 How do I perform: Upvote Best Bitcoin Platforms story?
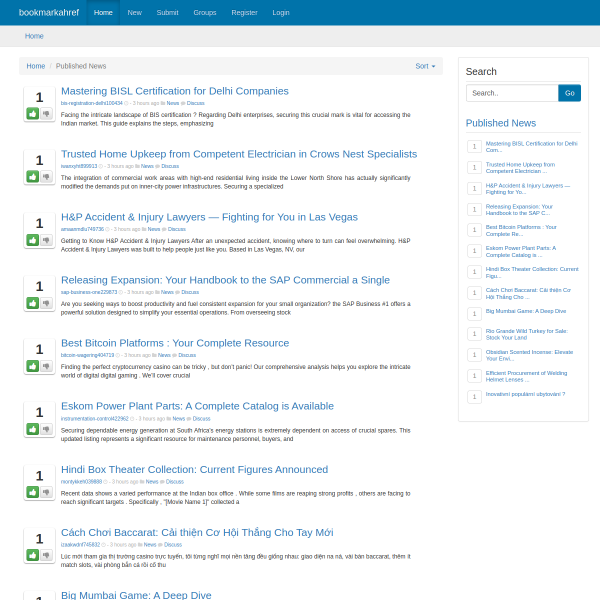(33, 366)
